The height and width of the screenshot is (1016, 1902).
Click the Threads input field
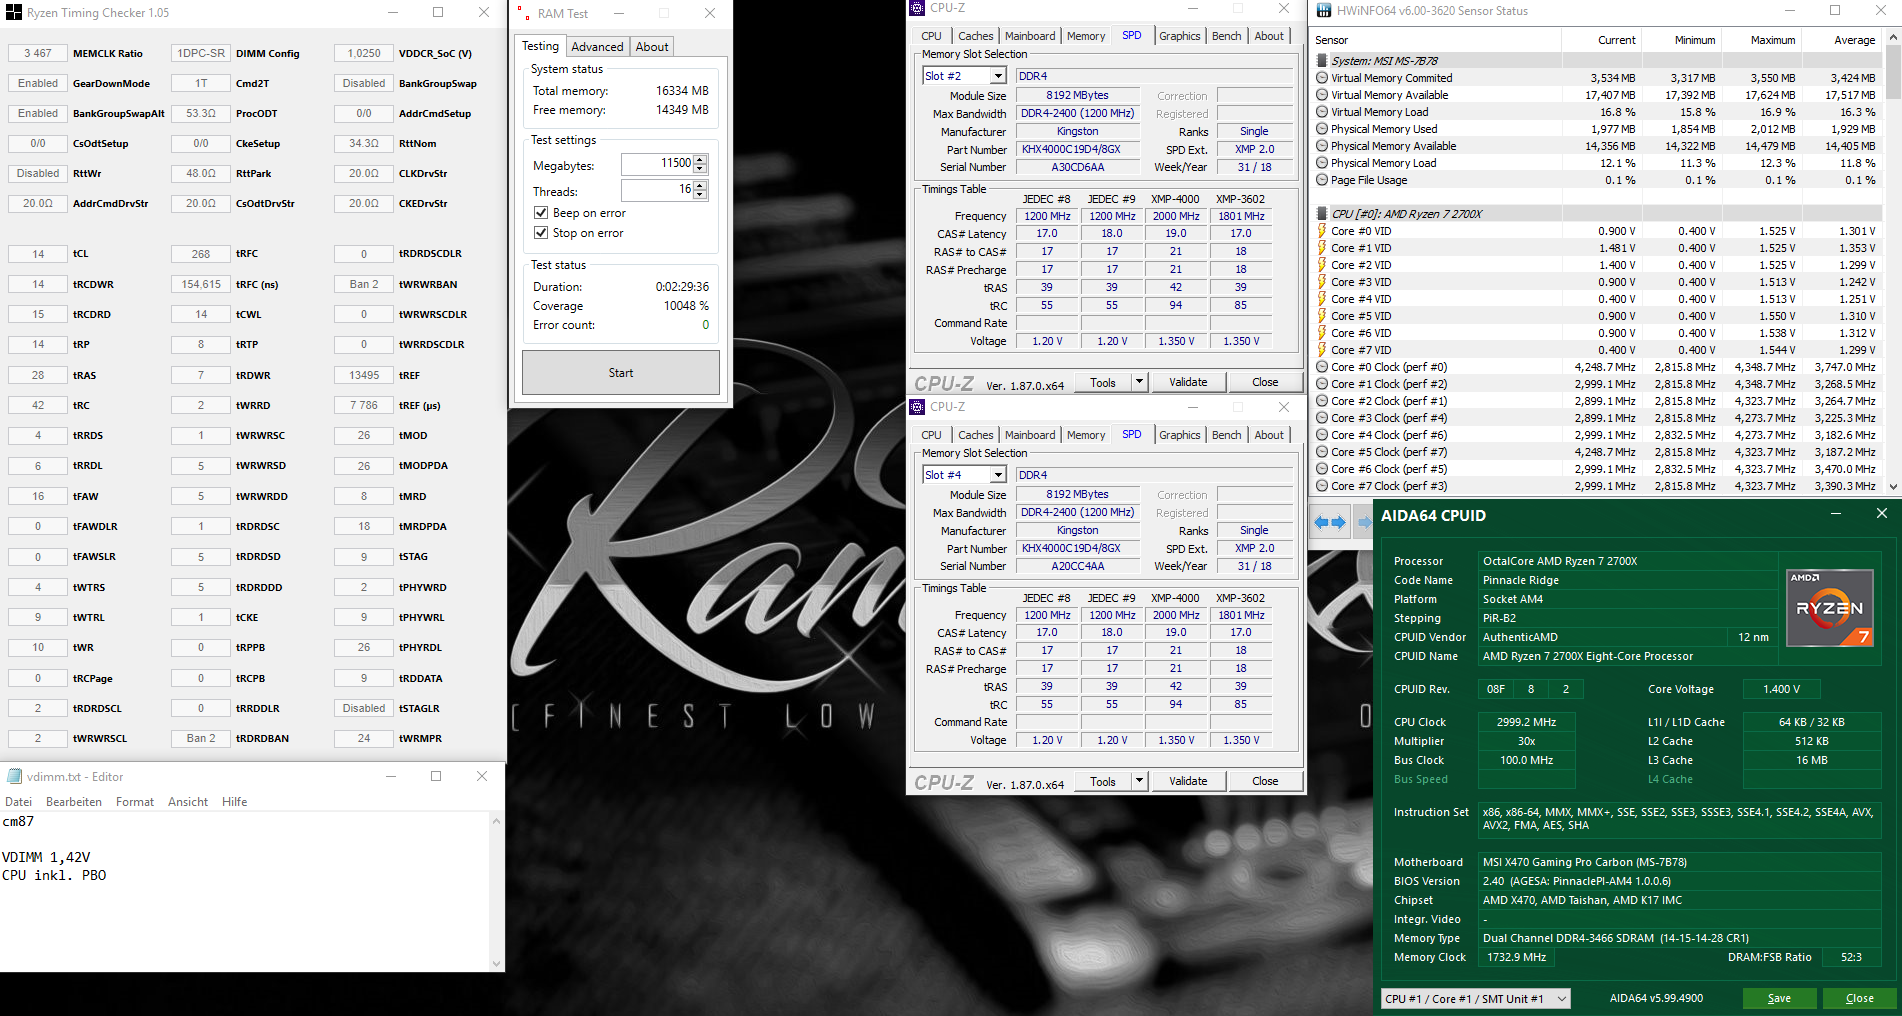657,189
